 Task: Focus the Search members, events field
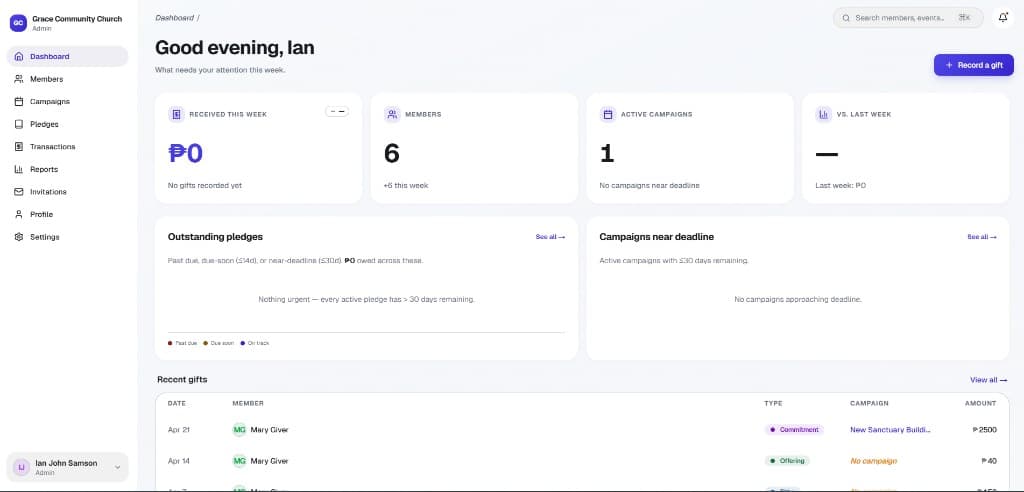click(908, 18)
